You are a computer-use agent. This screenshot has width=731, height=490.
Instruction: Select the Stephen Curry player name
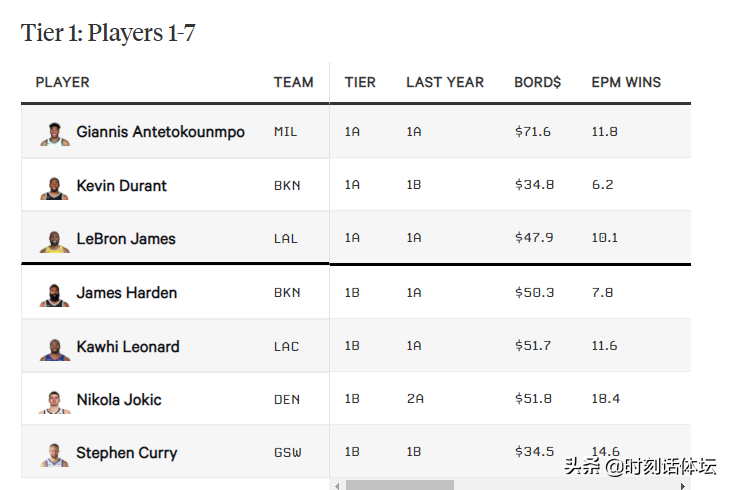tap(127, 453)
